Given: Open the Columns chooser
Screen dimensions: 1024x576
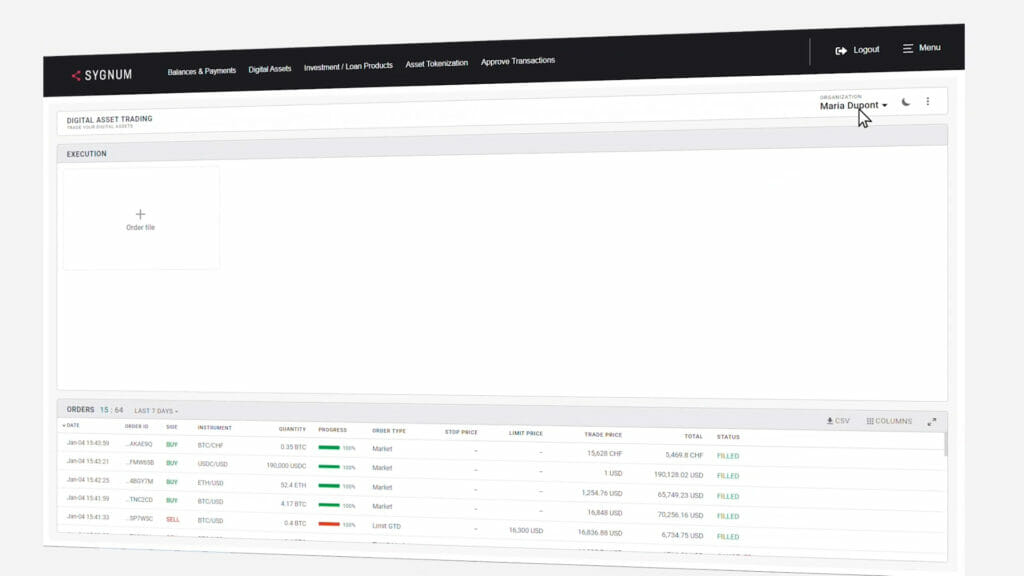Looking at the screenshot, I should [x=889, y=421].
